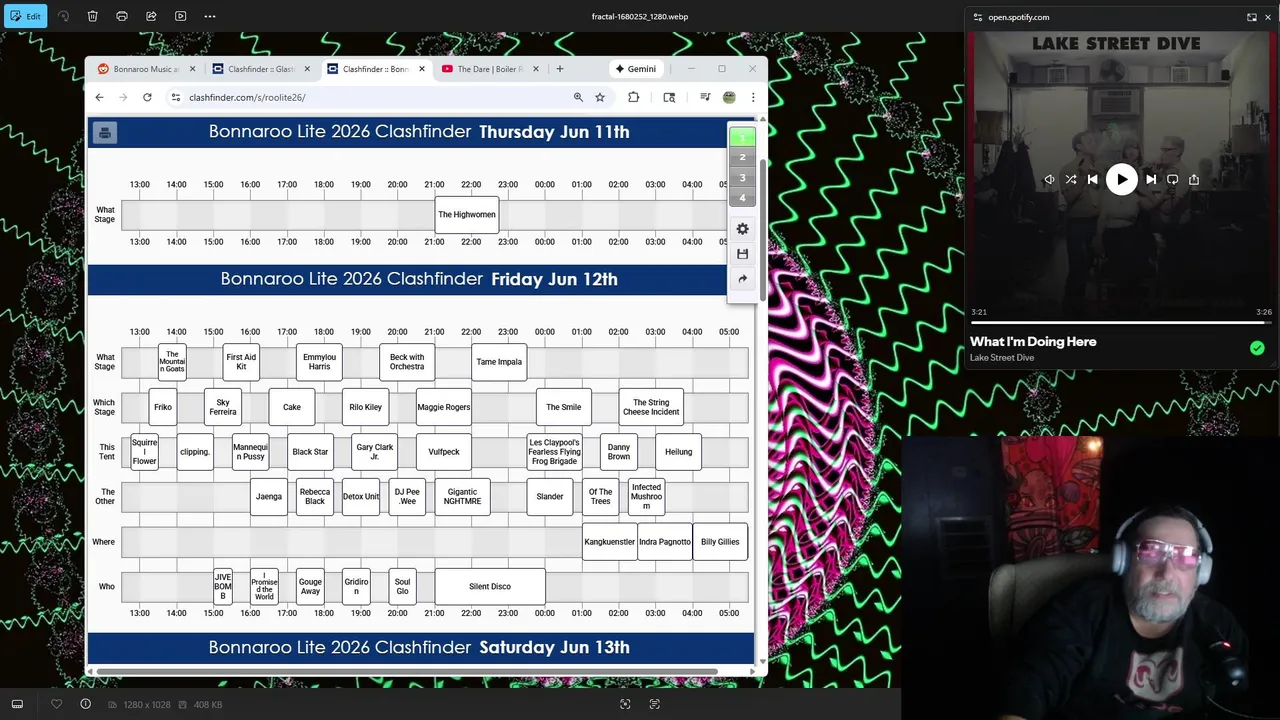The height and width of the screenshot is (720, 1280).
Task: Open Gemini in the browser
Action: (x=636, y=69)
